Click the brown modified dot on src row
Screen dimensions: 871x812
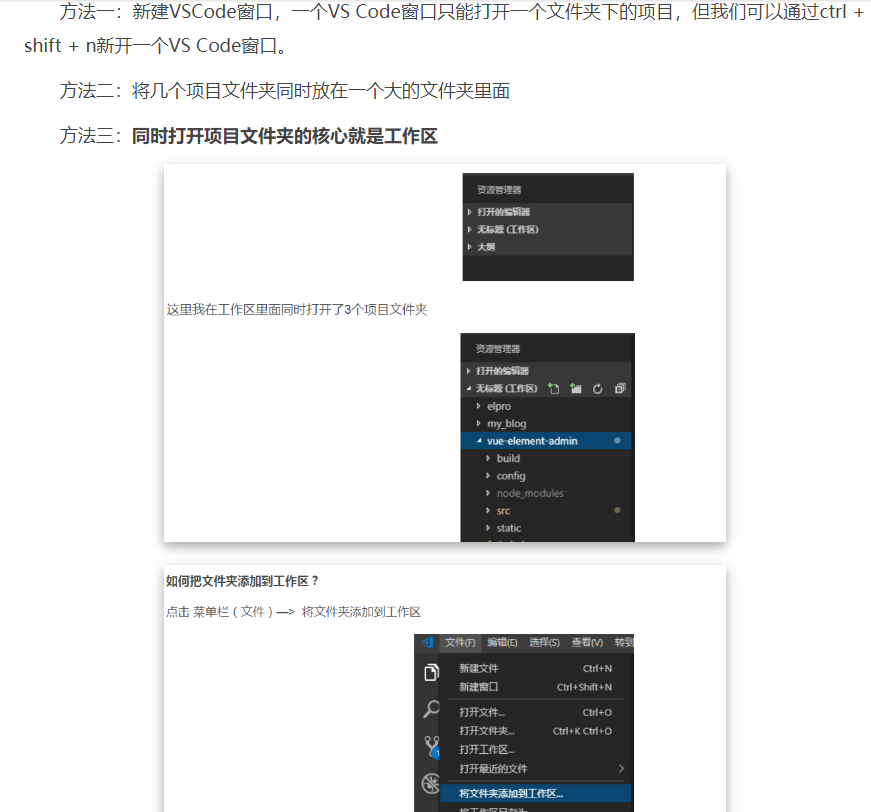pyautogui.click(x=617, y=510)
